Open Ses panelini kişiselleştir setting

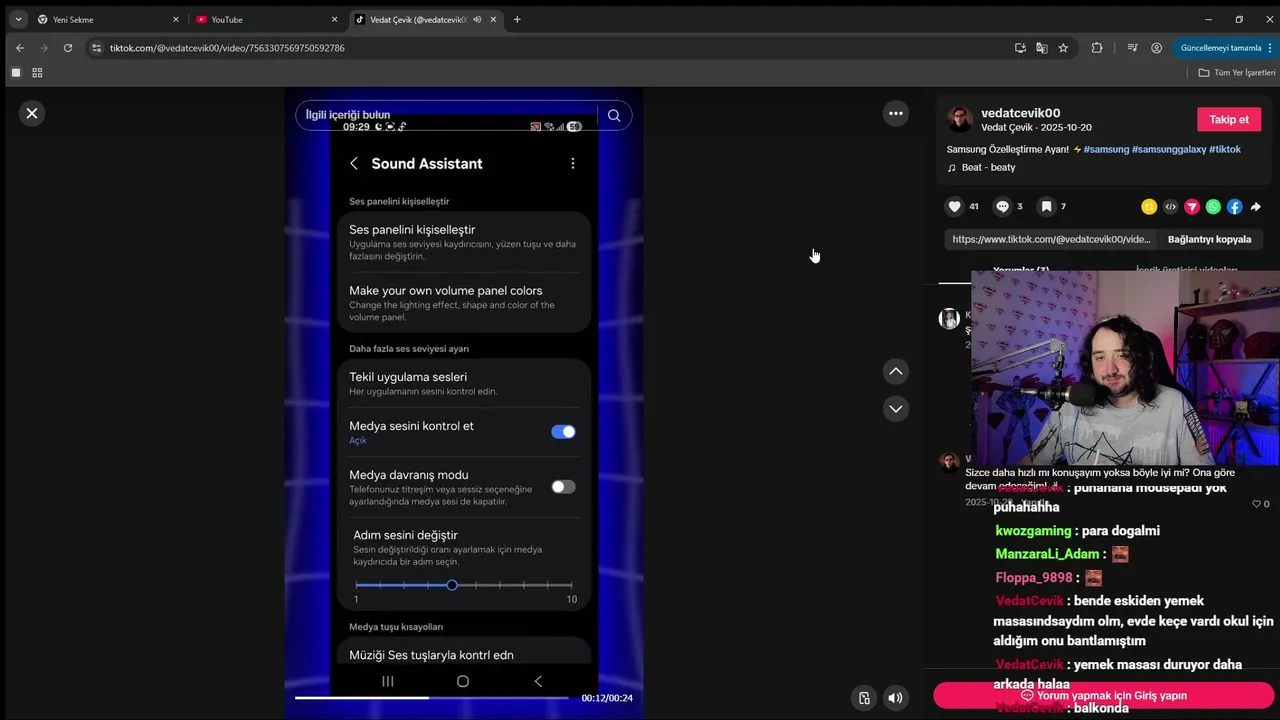click(464, 242)
